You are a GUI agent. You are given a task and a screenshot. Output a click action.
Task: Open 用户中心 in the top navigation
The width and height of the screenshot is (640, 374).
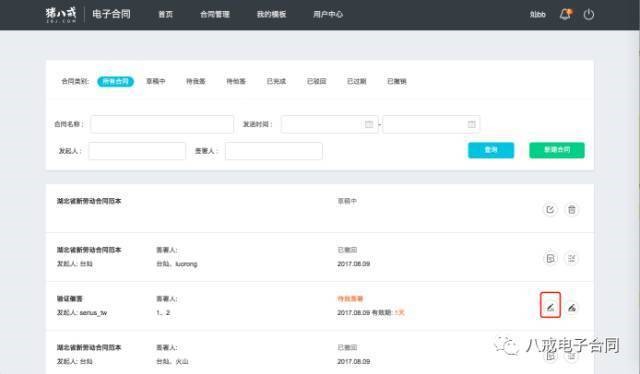pyautogui.click(x=328, y=14)
